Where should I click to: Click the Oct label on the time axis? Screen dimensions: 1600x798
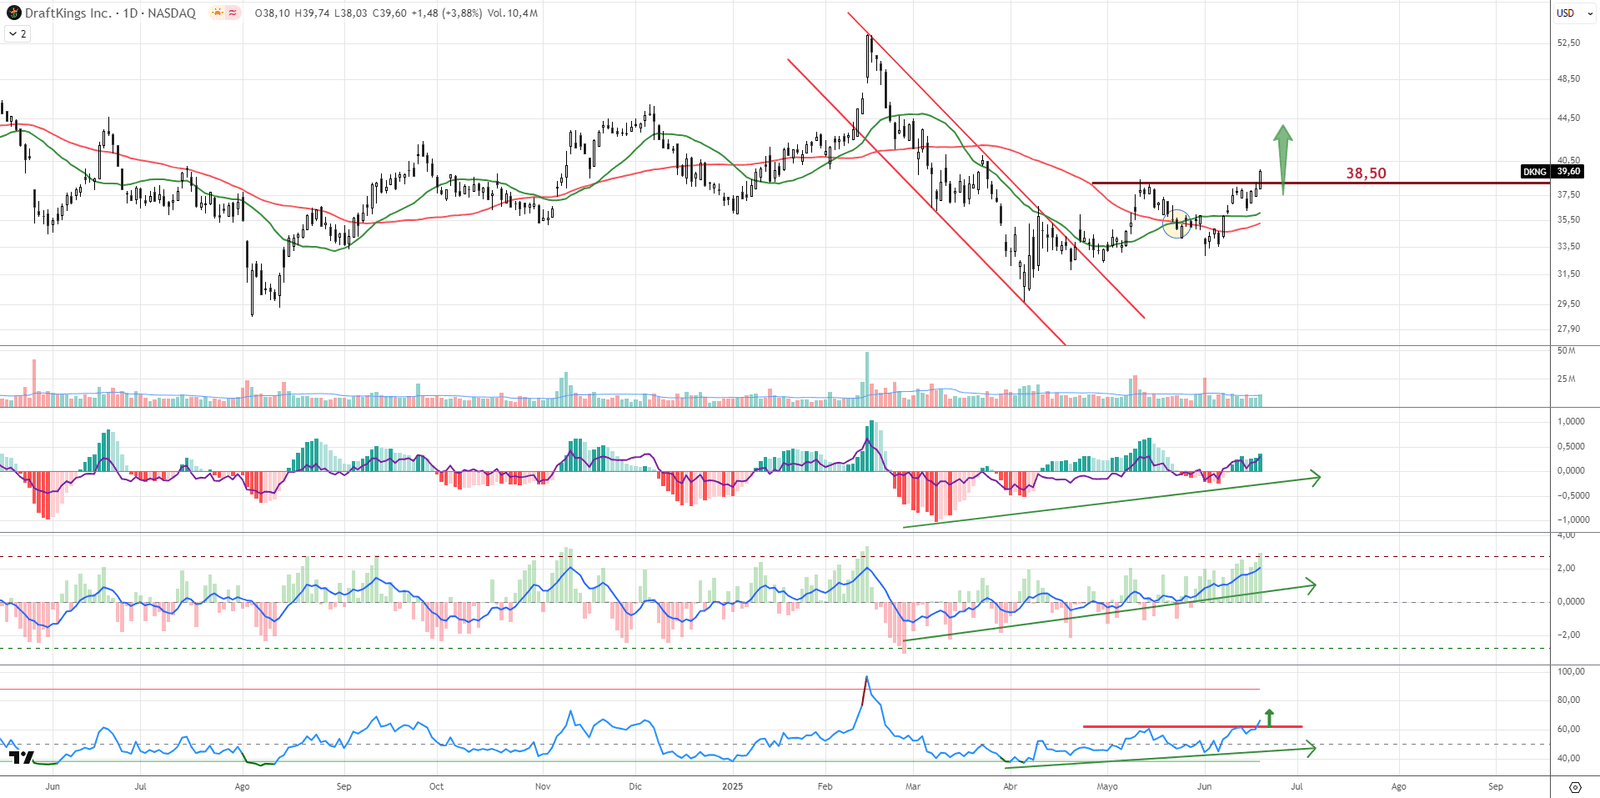[436, 787]
